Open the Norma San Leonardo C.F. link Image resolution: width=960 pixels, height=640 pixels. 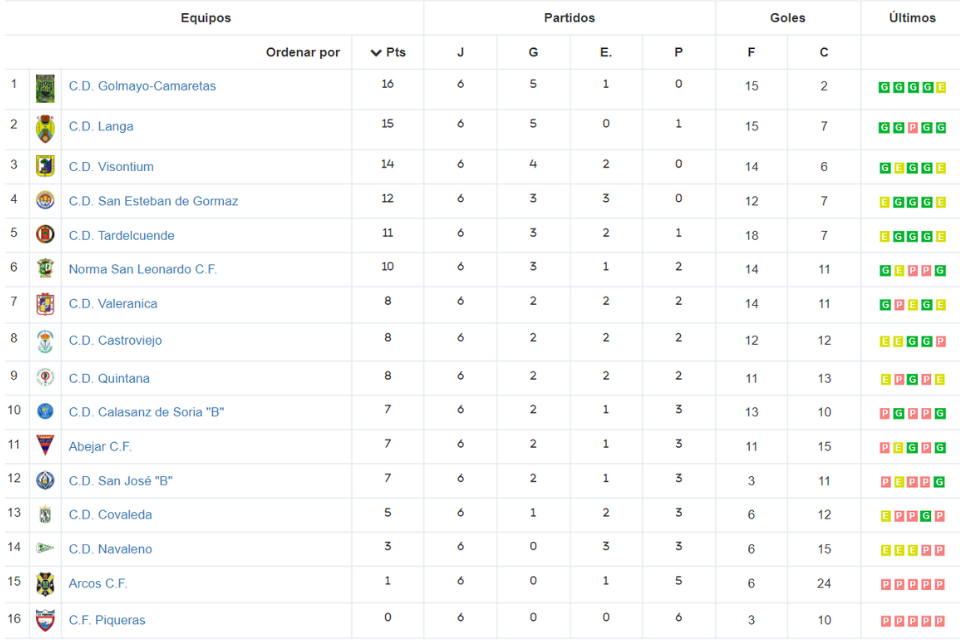point(143,269)
